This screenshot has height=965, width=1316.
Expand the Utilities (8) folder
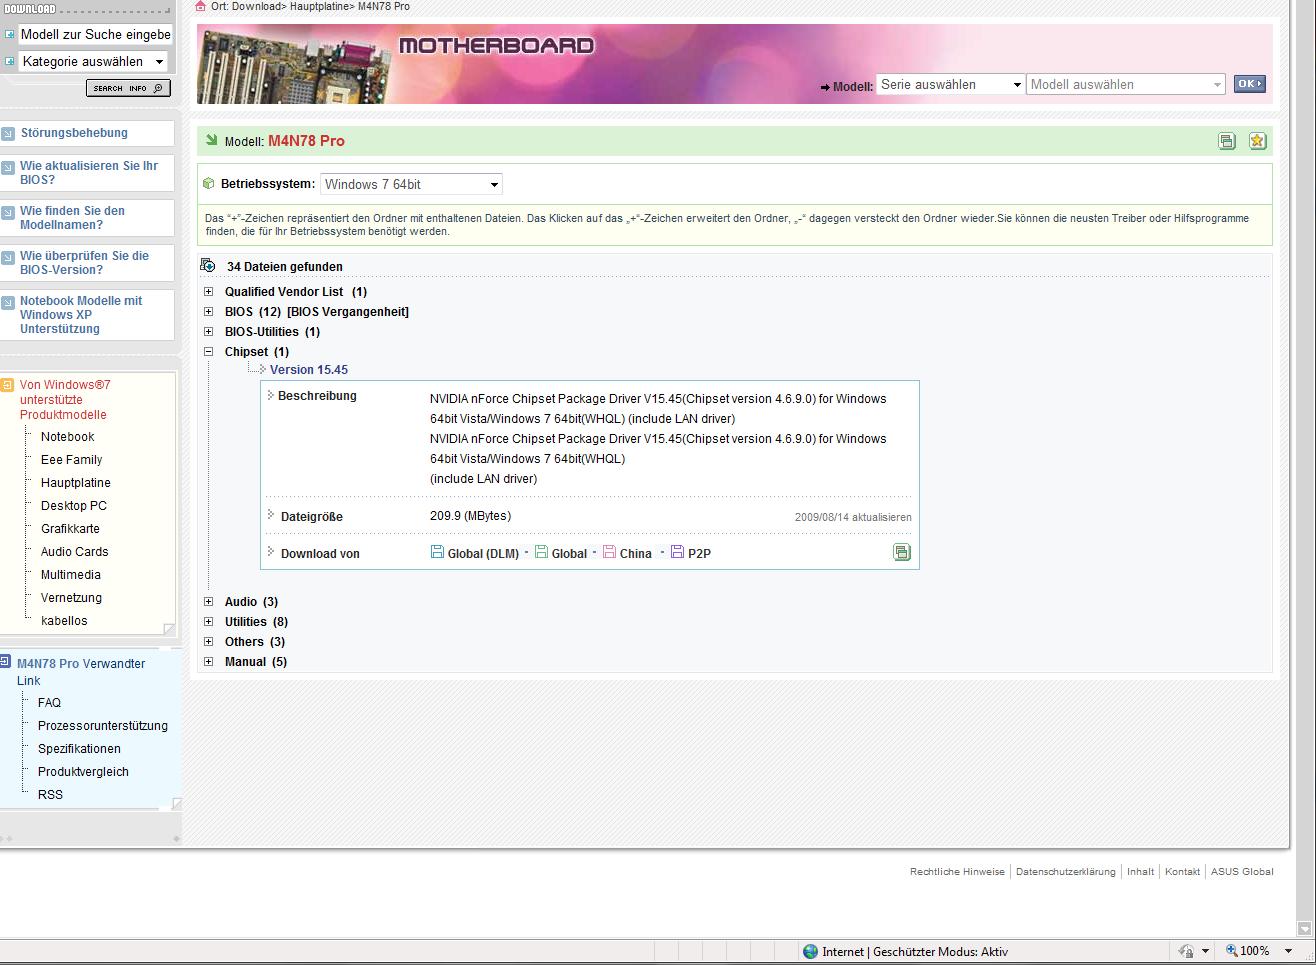pyautogui.click(x=208, y=621)
